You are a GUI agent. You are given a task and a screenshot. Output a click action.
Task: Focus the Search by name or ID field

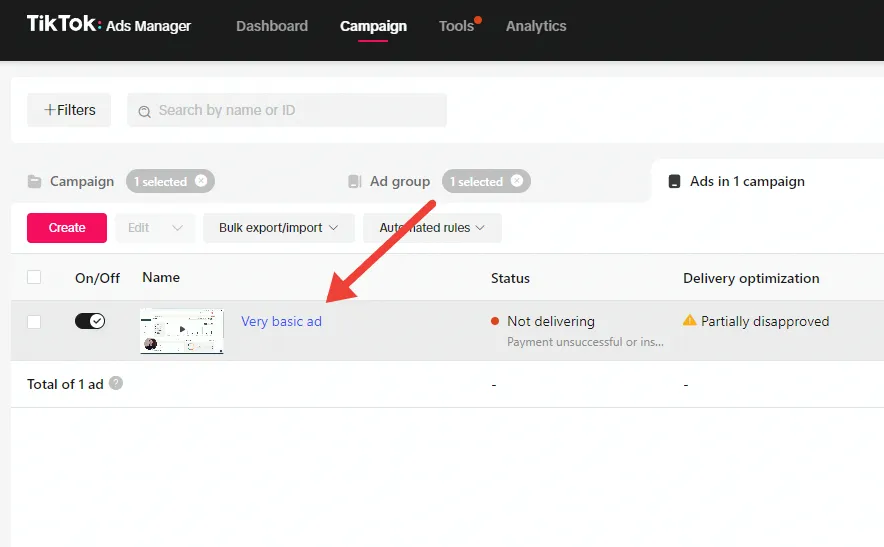tap(287, 110)
